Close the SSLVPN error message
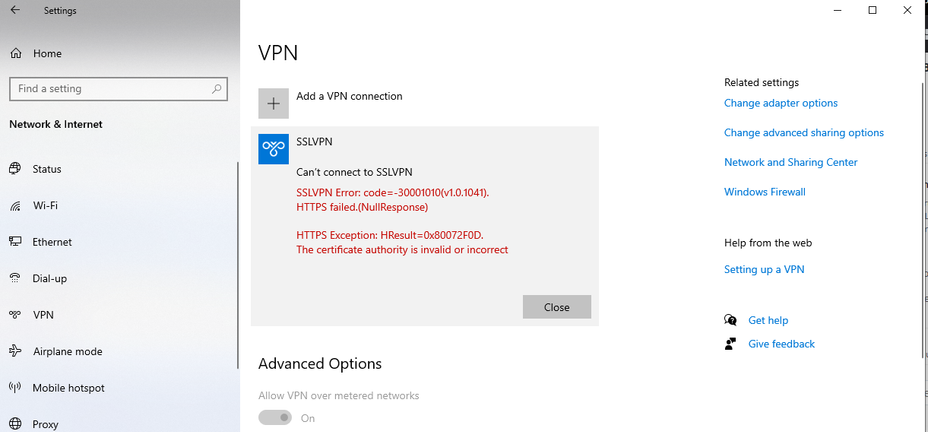This screenshot has width=928, height=432. 556,307
